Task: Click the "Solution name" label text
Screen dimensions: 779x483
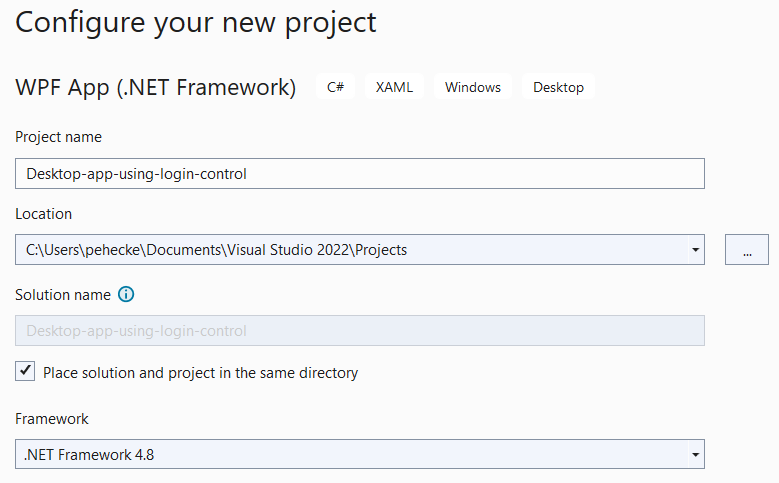Action: (x=62, y=295)
